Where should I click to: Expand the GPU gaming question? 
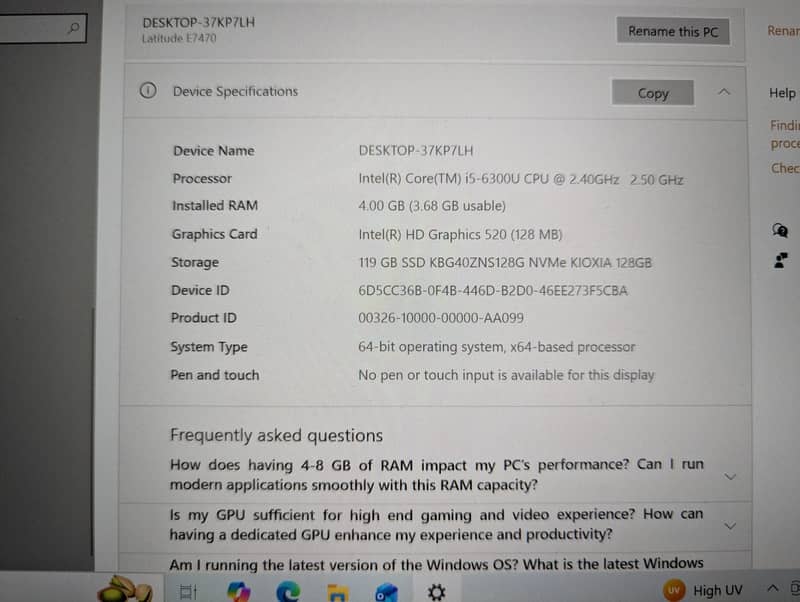(730, 525)
